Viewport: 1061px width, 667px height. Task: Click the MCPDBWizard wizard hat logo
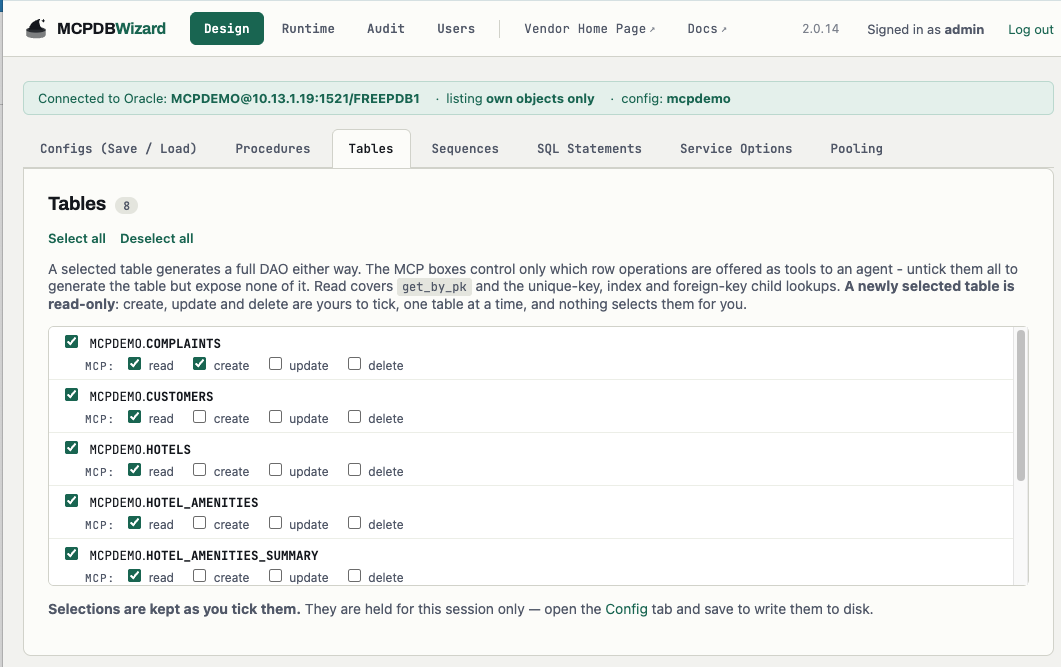pyautogui.click(x=36, y=28)
